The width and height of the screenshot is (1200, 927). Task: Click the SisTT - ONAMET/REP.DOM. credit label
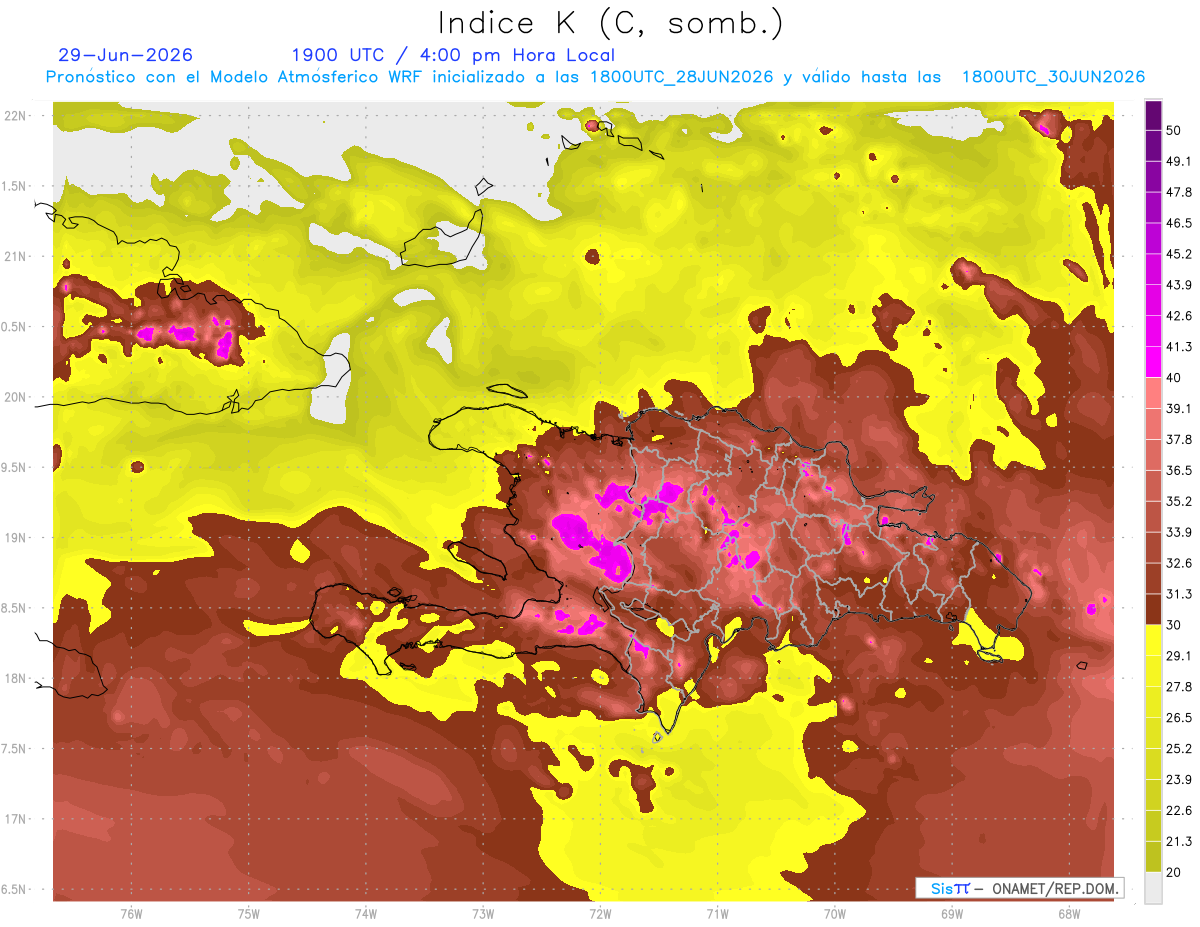point(1019,888)
